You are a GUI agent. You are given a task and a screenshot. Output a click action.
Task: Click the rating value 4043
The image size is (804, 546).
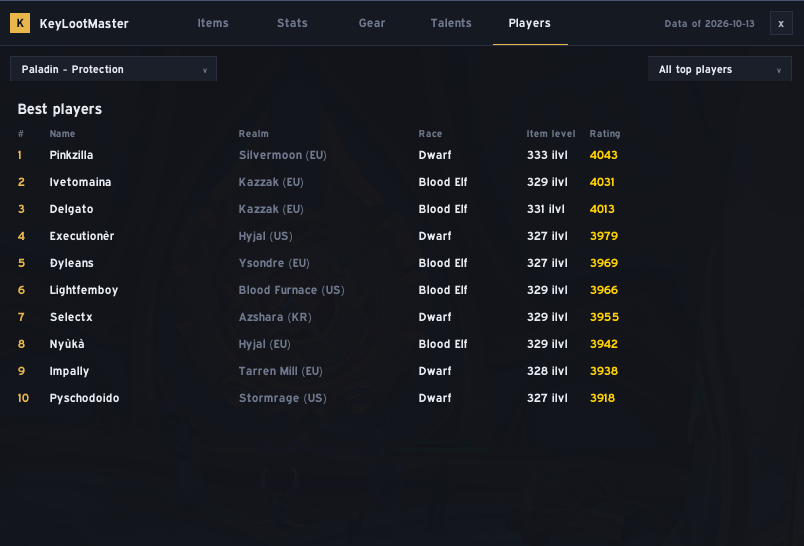pyautogui.click(x=604, y=155)
